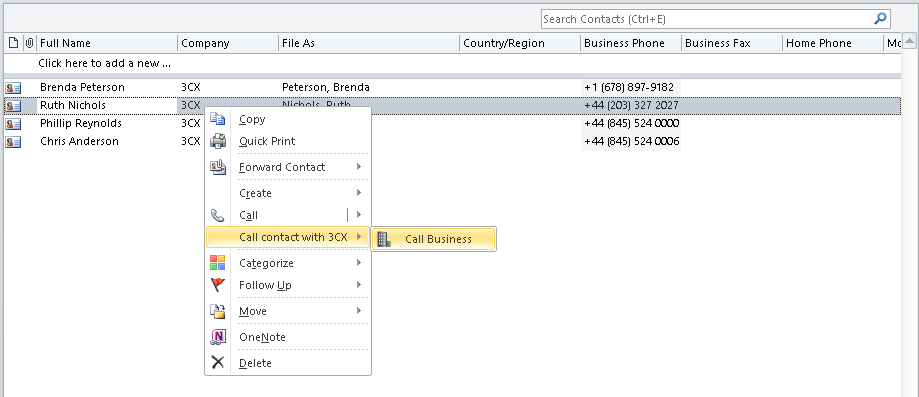Screen dimensions: 919x397
Task: Click the scrollbar up arrow
Action: tap(909, 40)
